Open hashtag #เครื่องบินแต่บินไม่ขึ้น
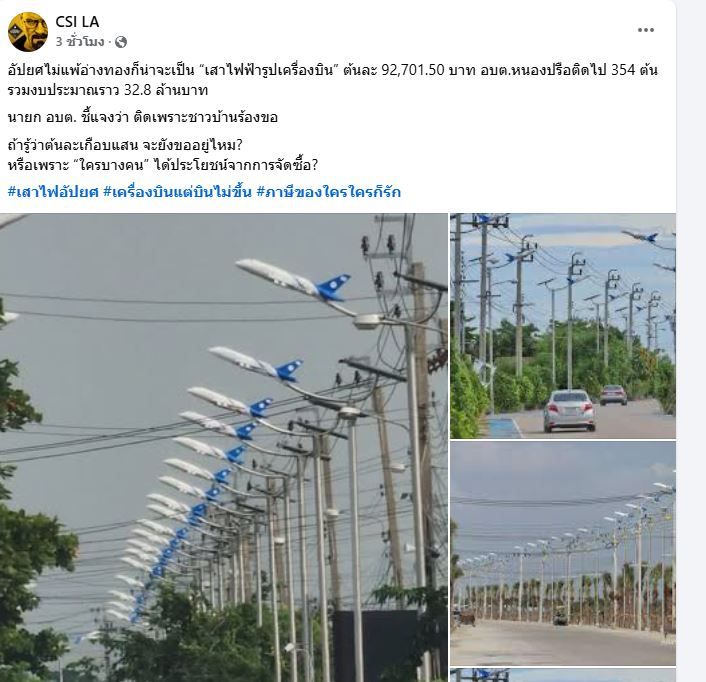The height and width of the screenshot is (682, 706). 177,192
